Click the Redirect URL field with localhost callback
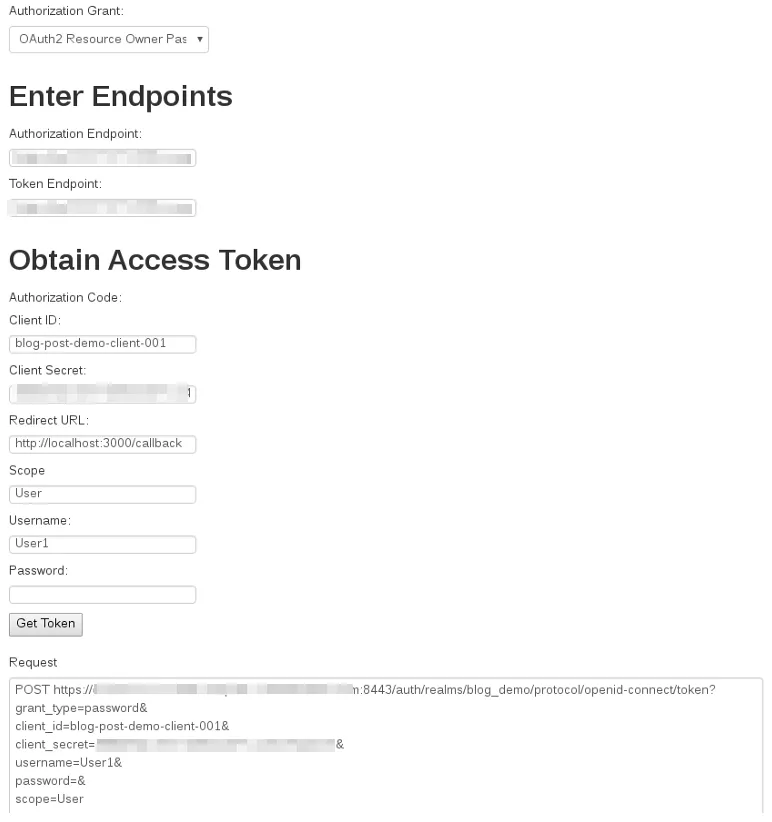 point(102,444)
